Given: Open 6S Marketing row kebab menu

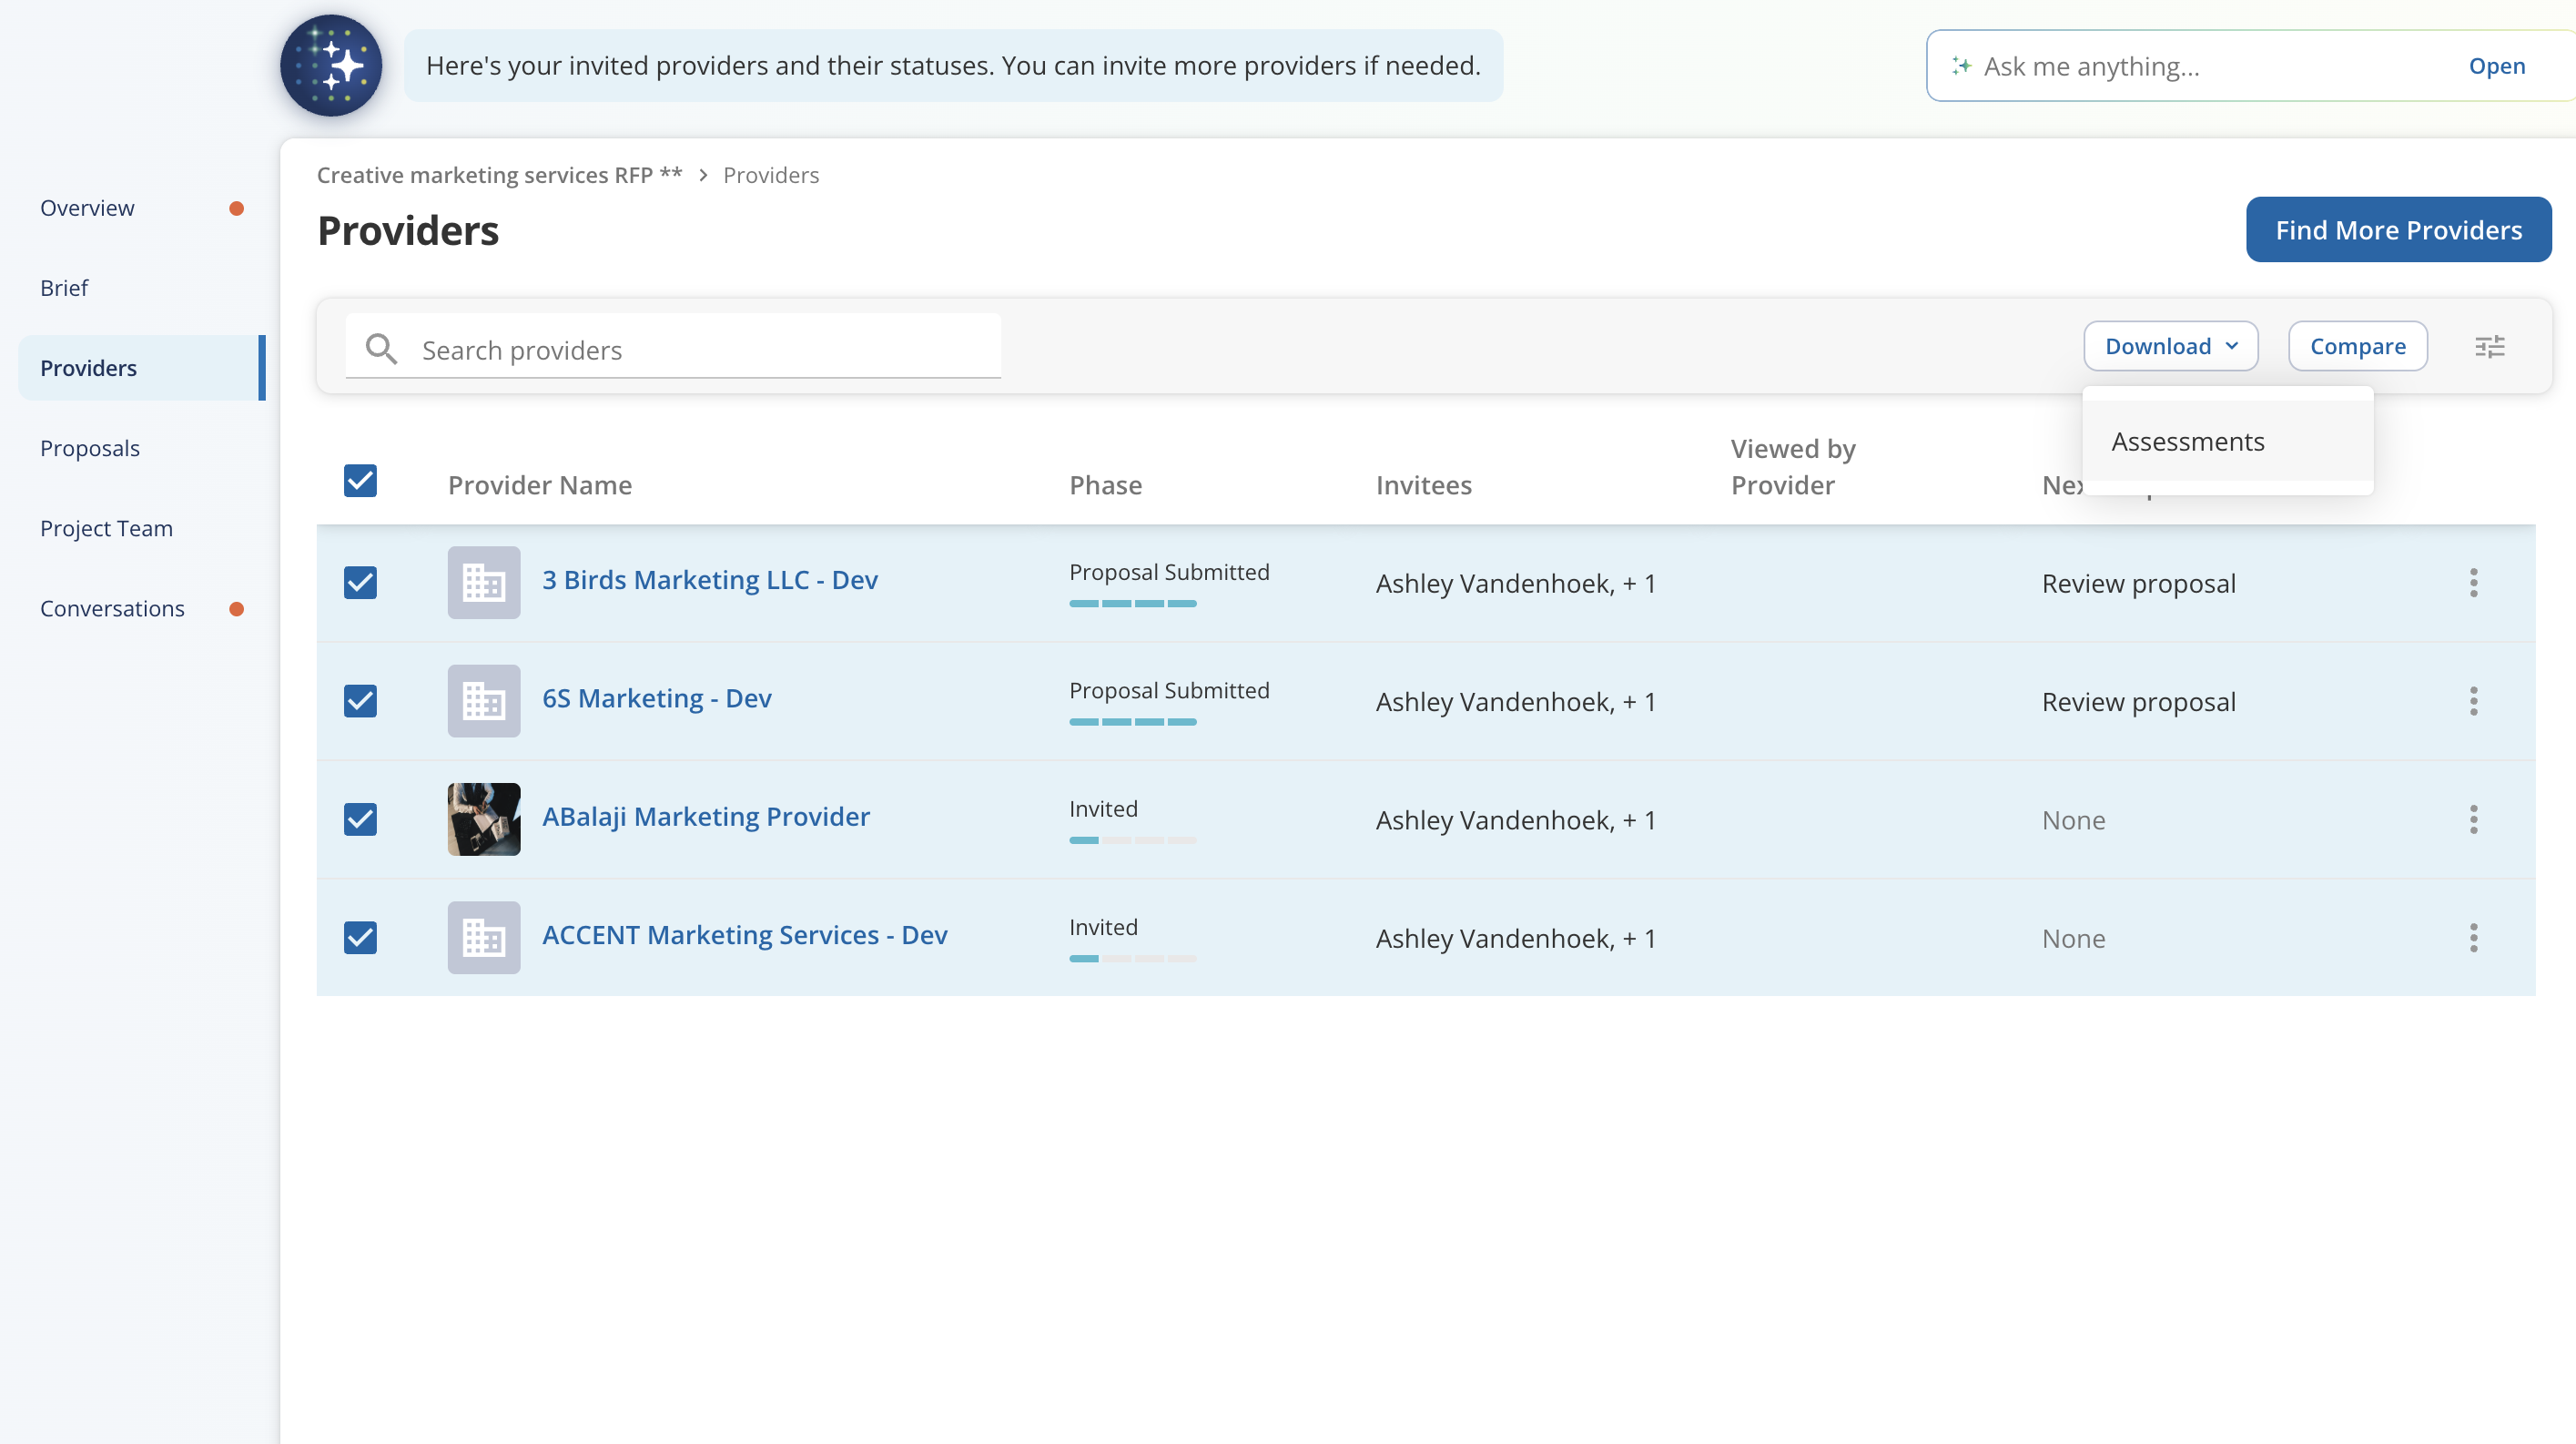Looking at the screenshot, I should click(2473, 701).
